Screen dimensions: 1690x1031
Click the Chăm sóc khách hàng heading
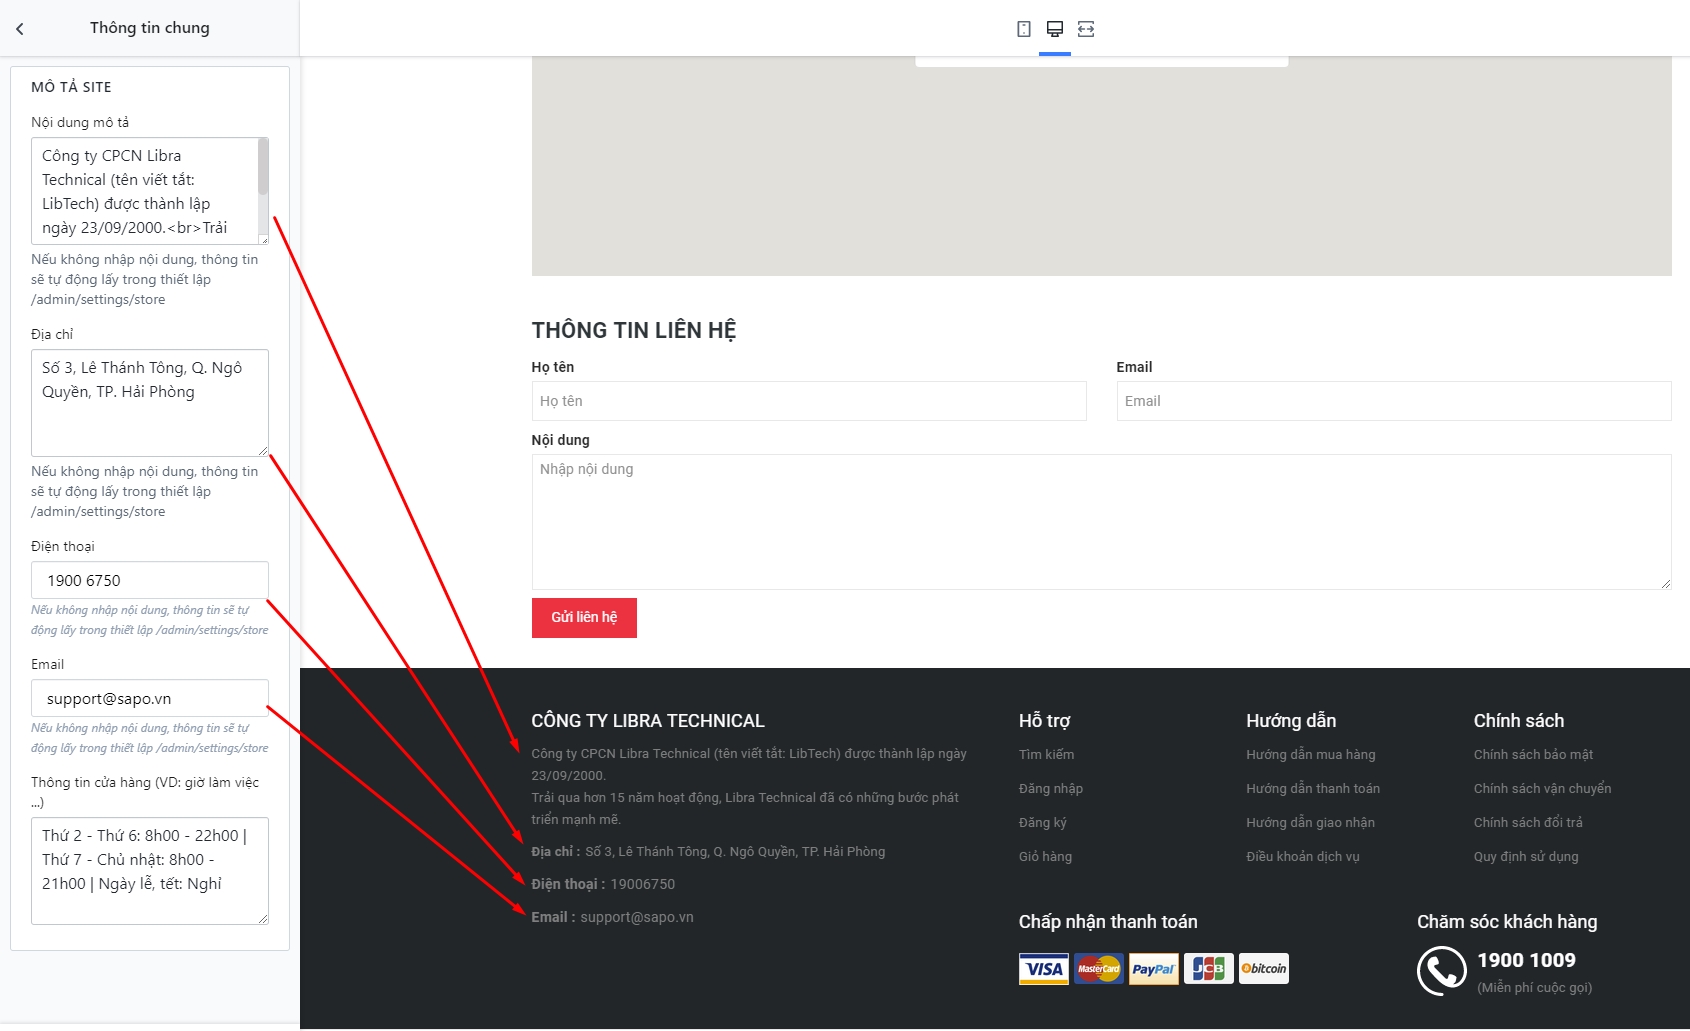point(1507,922)
